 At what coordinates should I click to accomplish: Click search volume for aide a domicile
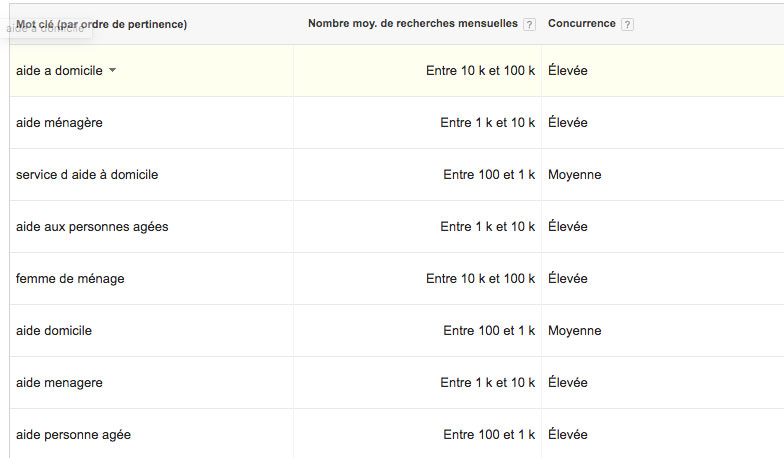[480, 70]
